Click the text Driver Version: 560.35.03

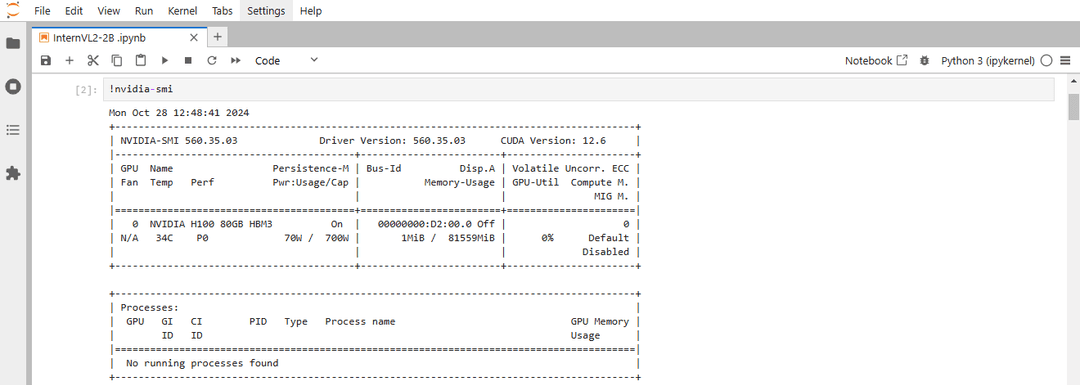point(392,141)
